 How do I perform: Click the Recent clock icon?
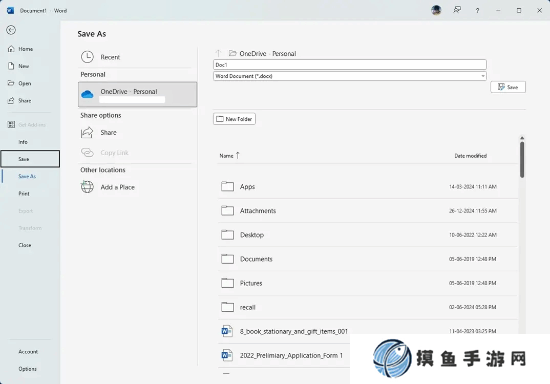coord(87,57)
